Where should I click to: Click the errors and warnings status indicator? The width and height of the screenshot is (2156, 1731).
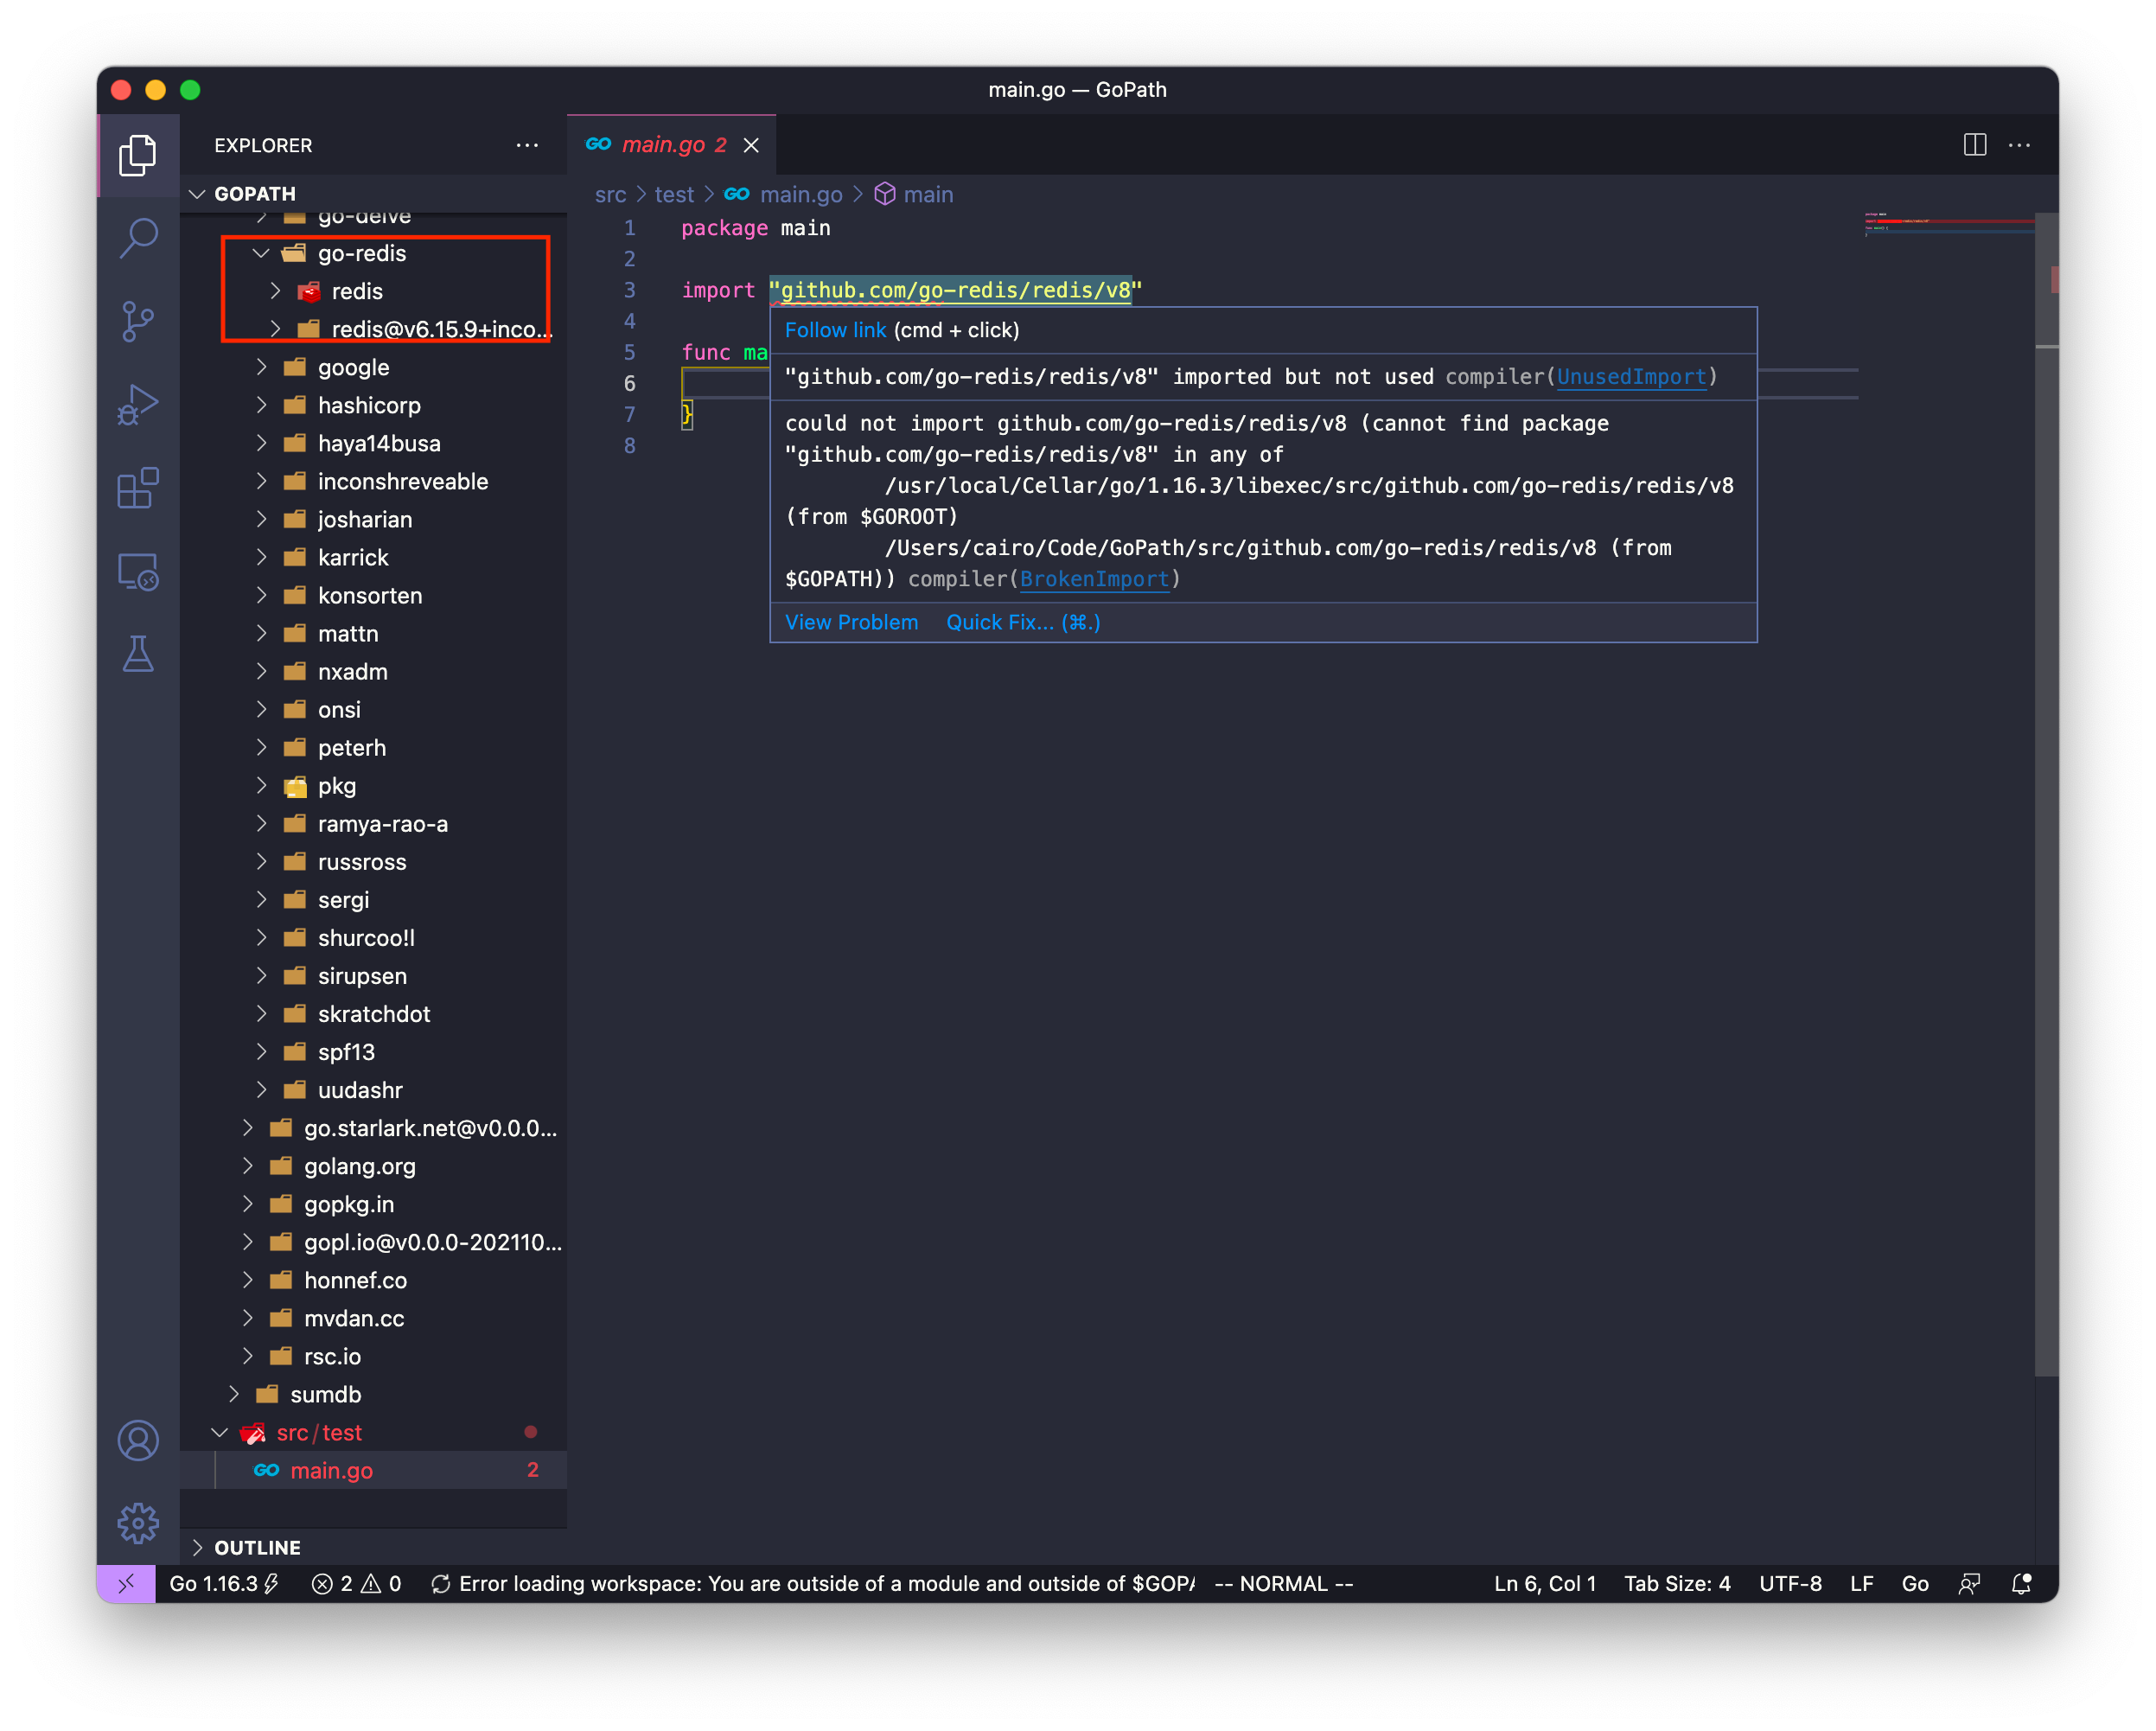pos(356,1584)
